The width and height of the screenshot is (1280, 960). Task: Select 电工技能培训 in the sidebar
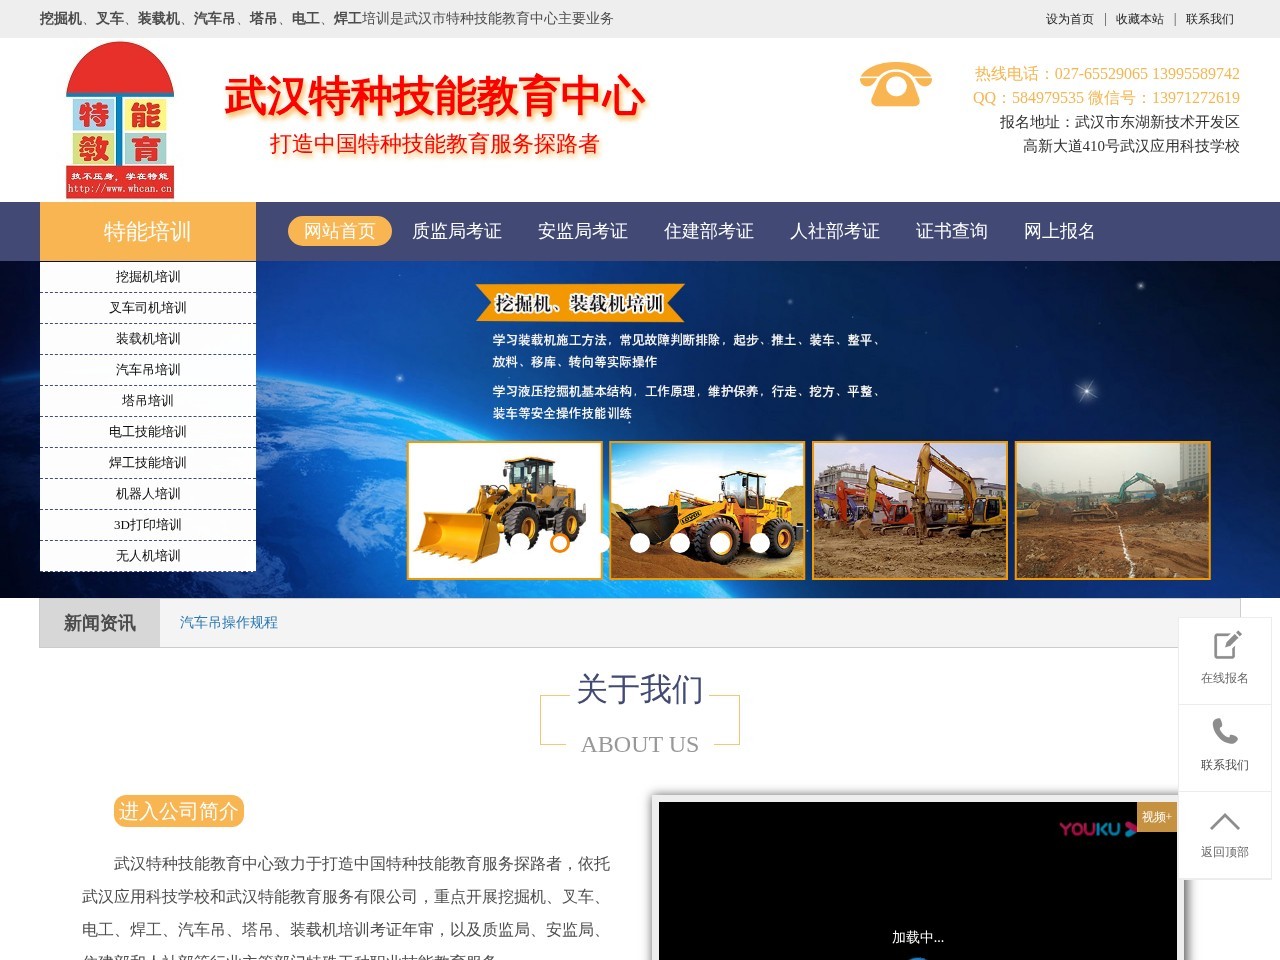point(148,432)
